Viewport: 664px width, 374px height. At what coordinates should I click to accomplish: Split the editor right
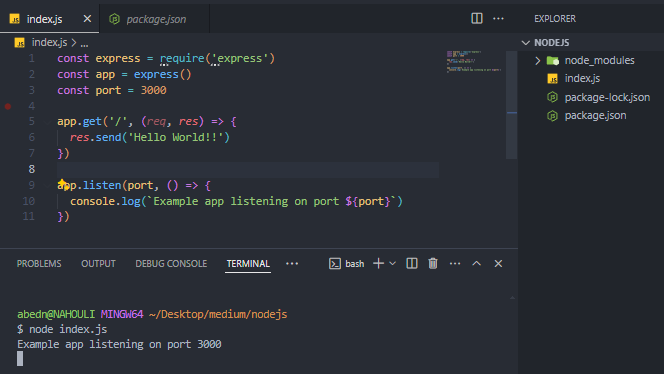(x=477, y=18)
